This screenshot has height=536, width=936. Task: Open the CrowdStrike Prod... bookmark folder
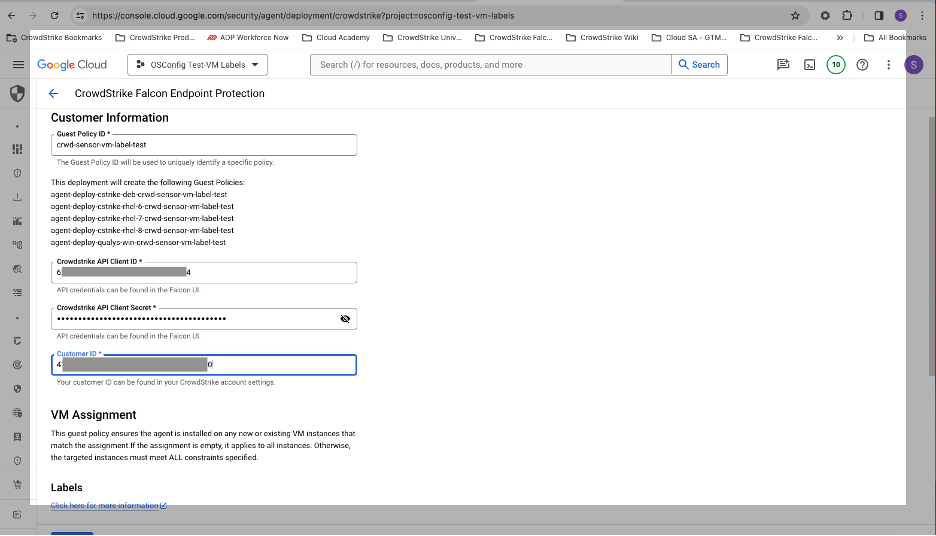(x=155, y=38)
